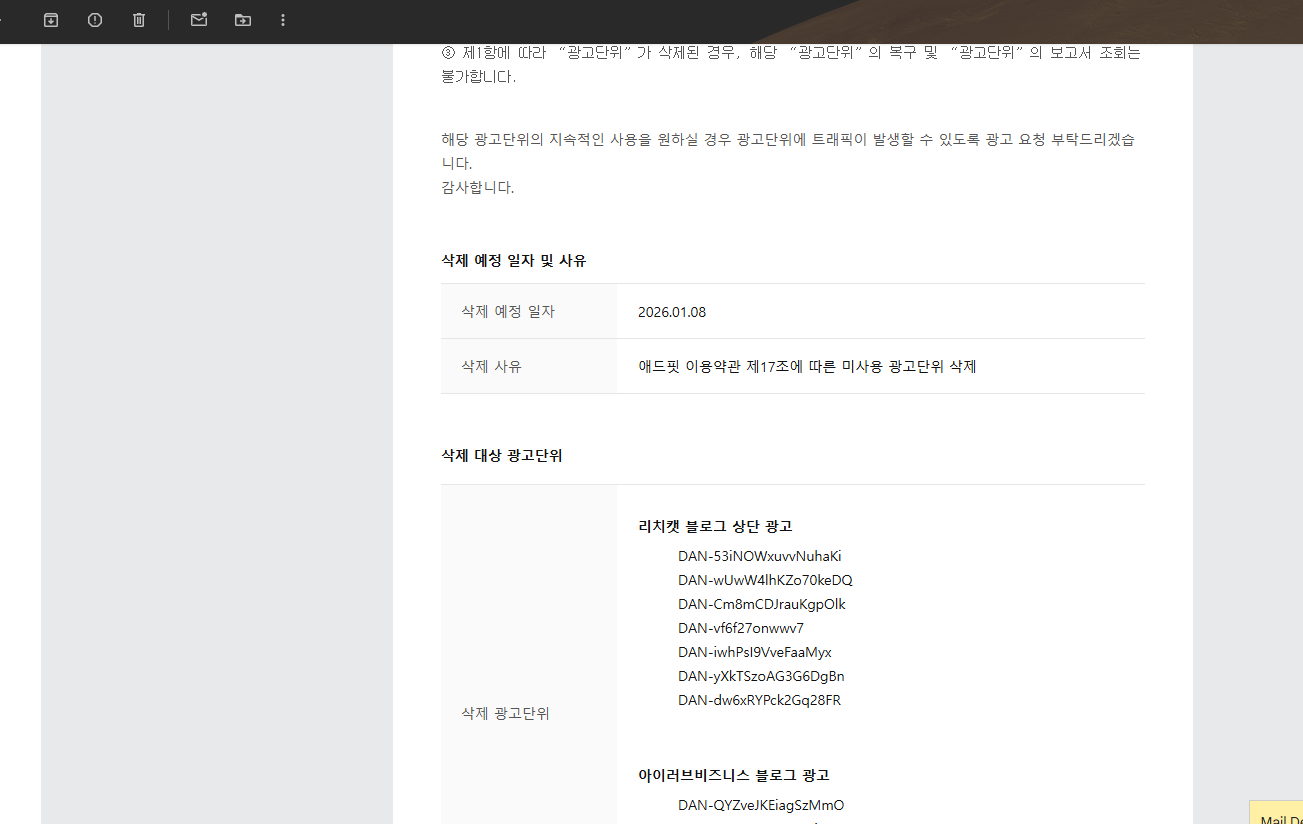Report spam using the exclamation icon
This screenshot has width=1303, height=824.
click(x=95, y=20)
